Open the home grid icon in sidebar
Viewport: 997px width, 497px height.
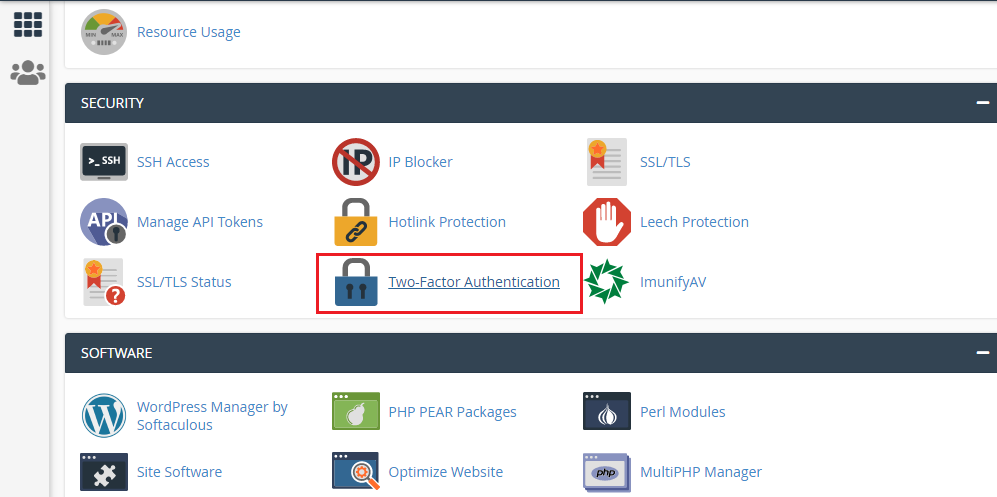(x=27, y=24)
